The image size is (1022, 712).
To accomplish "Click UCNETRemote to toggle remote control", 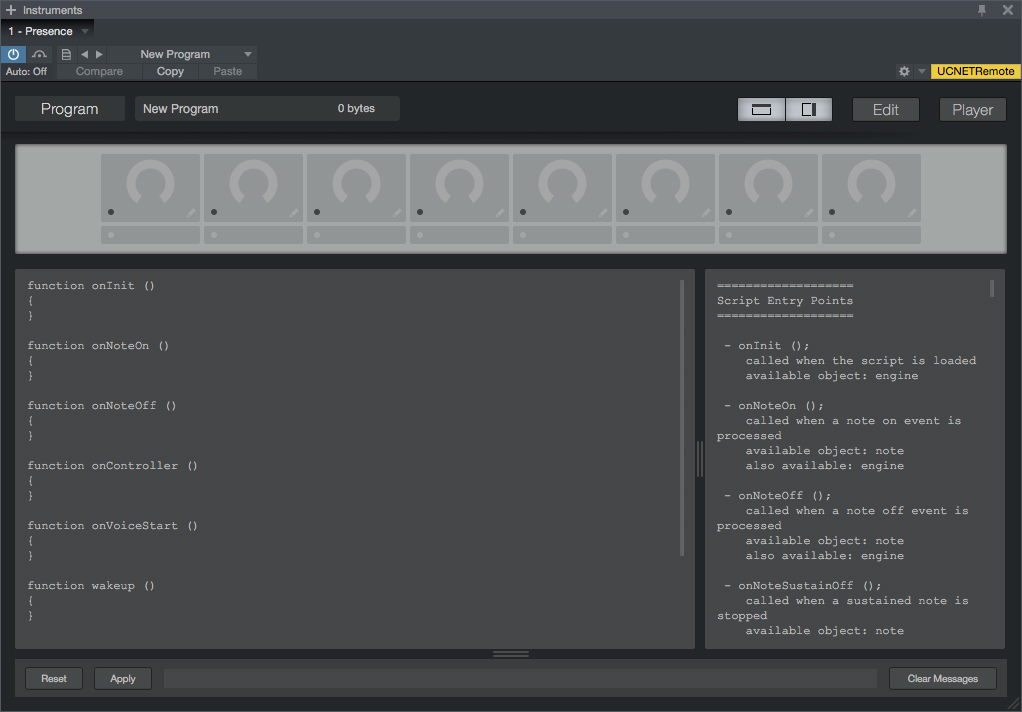I will [974, 71].
